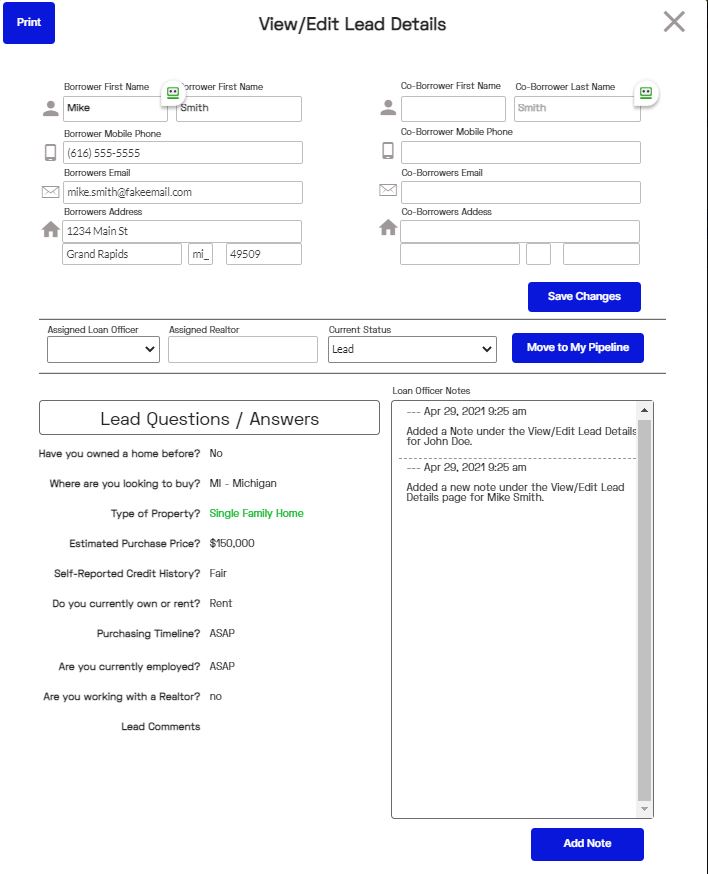This screenshot has width=708, height=874.
Task: Click the borrower address house icon
Action: [51, 229]
